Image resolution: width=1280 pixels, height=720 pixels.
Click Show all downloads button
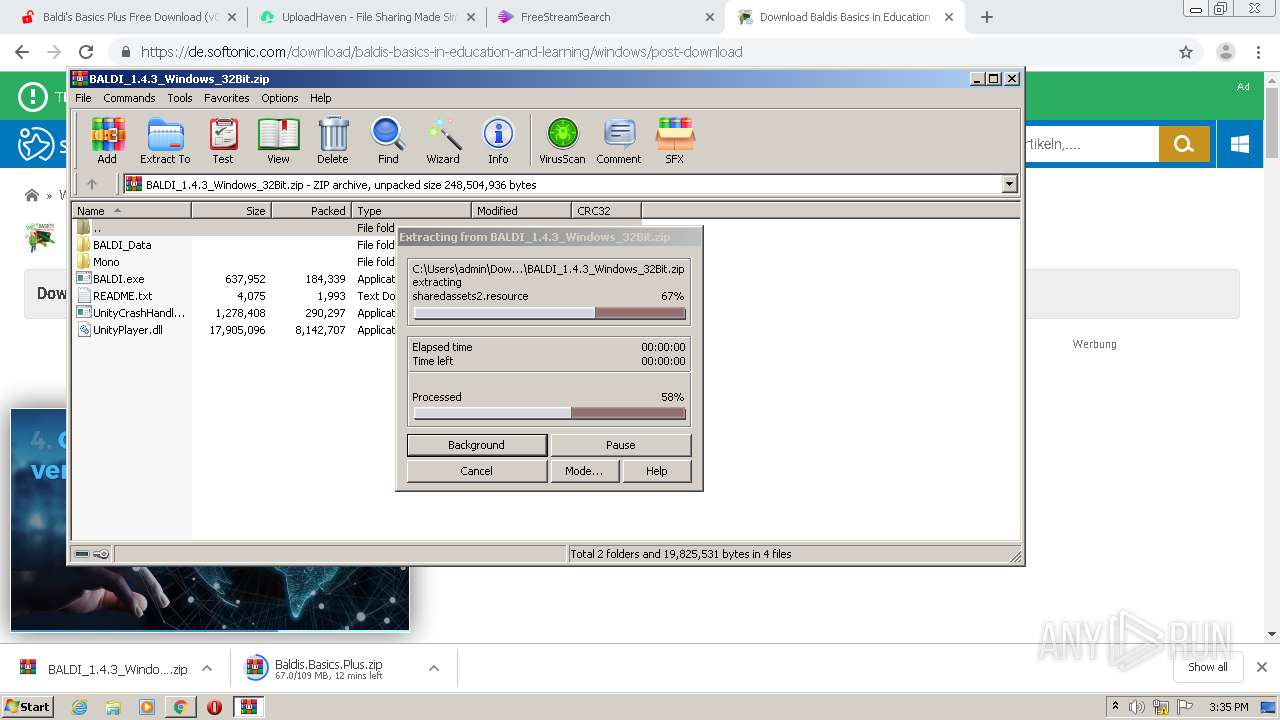click(1207, 667)
